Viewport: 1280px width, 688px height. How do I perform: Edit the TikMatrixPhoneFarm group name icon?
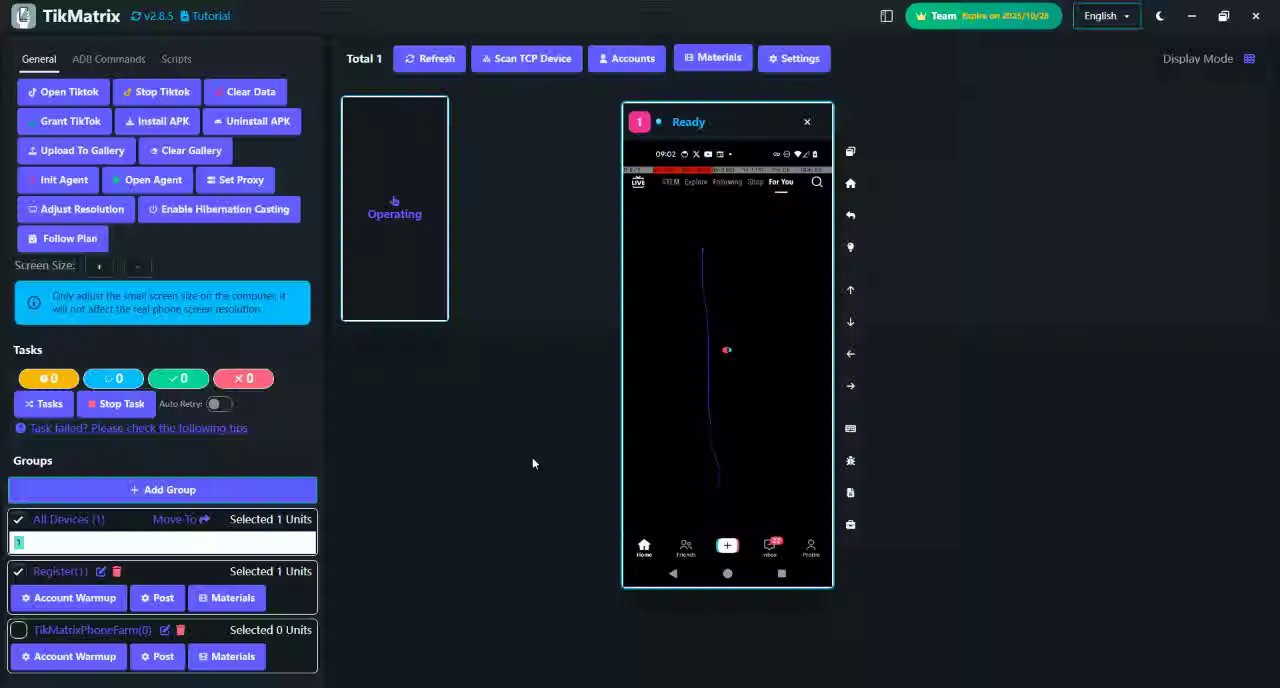(165, 631)
